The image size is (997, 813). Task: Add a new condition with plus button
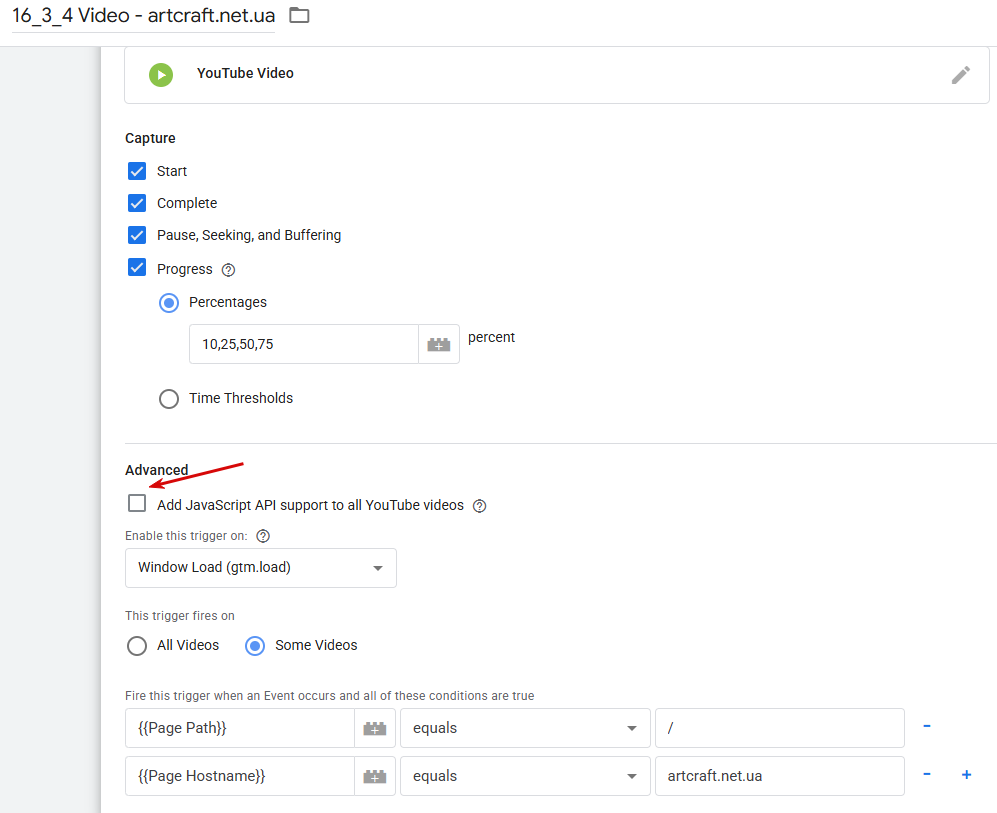pos(966,774)
